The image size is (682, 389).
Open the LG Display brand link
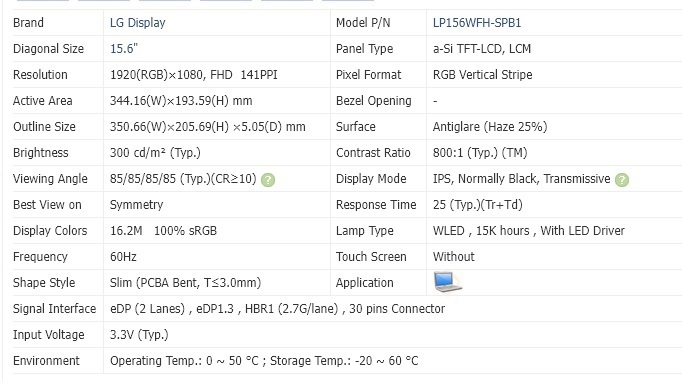point(137,23)
